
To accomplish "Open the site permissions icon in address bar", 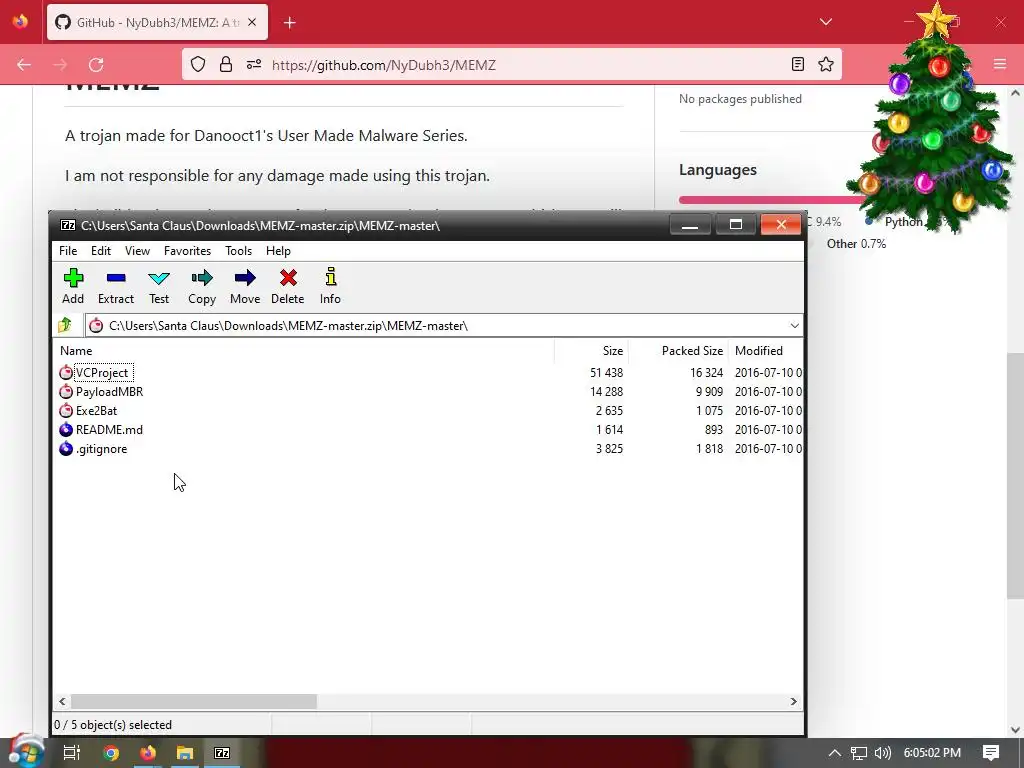I will [254, 64].
